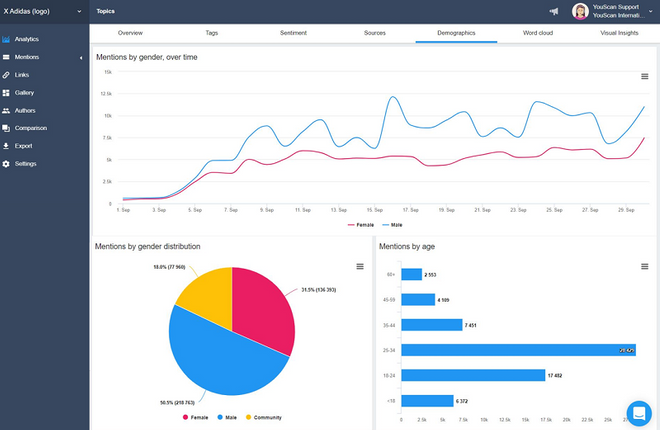Image resolution: width=660 pixels, height=430 pixels.
Task: Click the Links chain icon
Action: click(6, 75)
